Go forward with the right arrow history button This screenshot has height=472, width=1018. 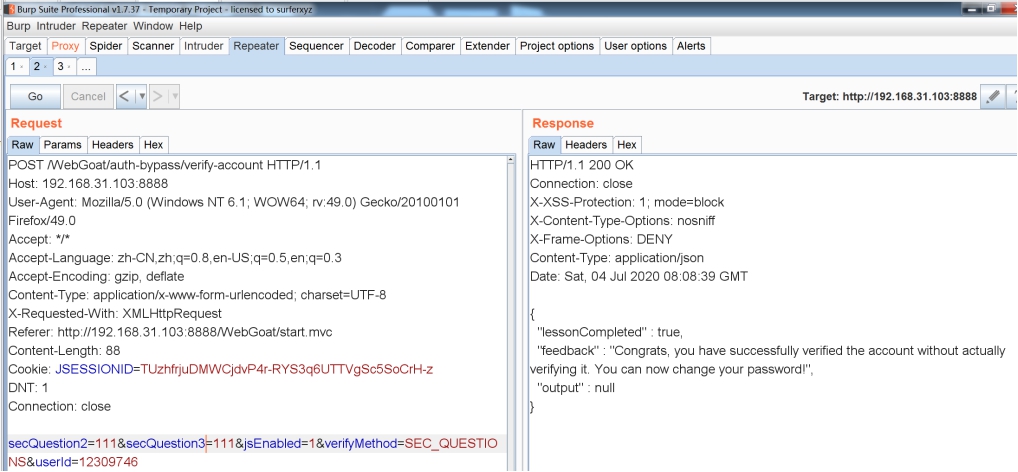tap(157, 96)
